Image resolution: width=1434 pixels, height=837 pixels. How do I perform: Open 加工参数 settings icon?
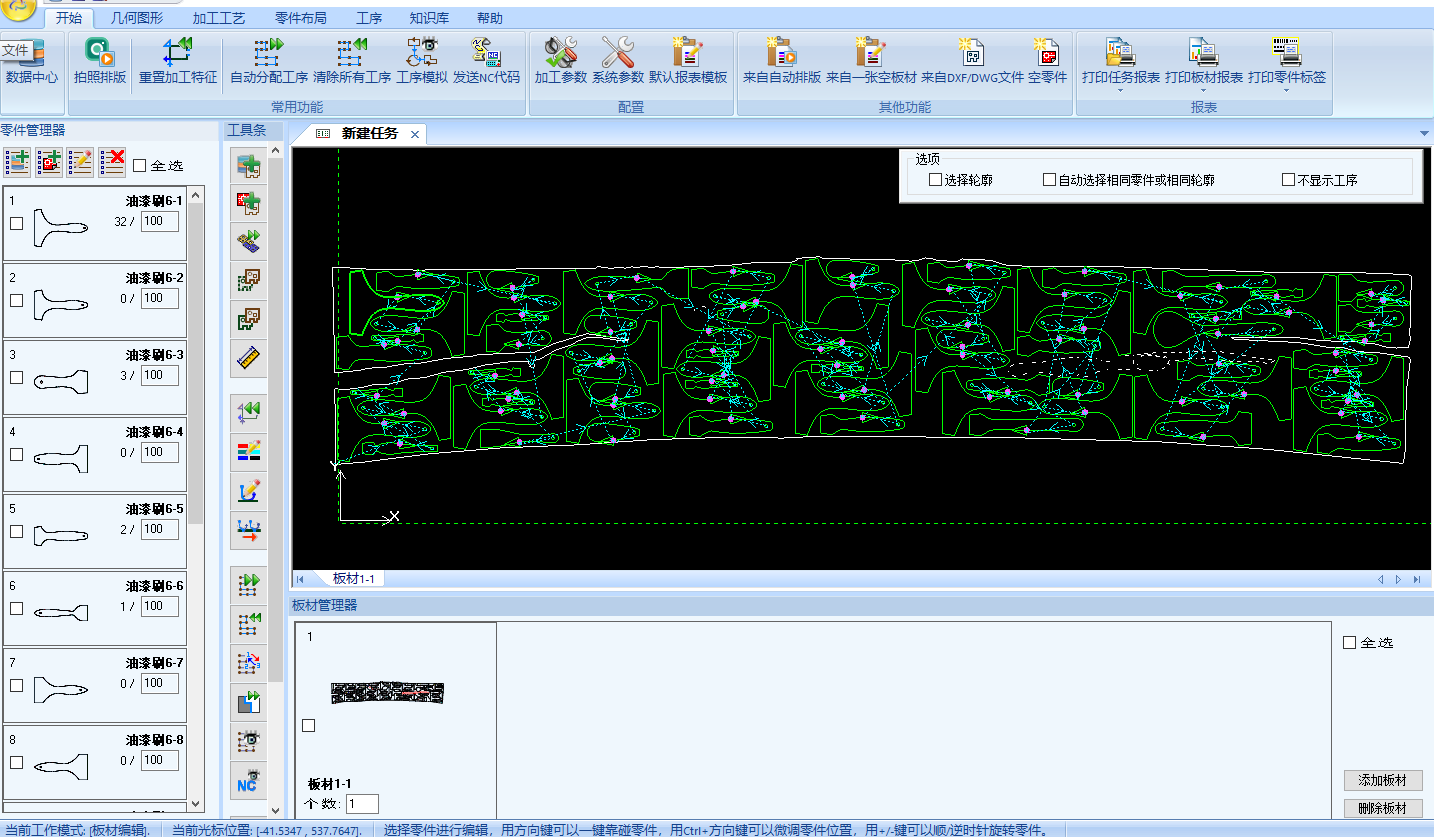tap(560, 53)
